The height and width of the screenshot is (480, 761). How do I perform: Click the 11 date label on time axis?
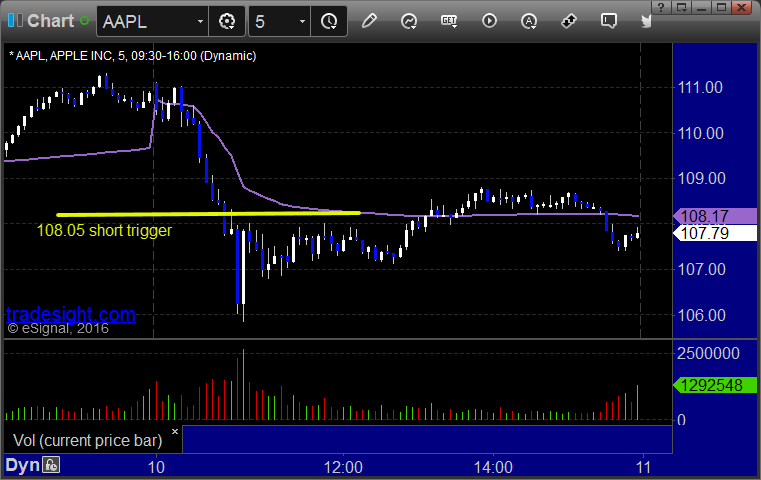coord(644,467)
